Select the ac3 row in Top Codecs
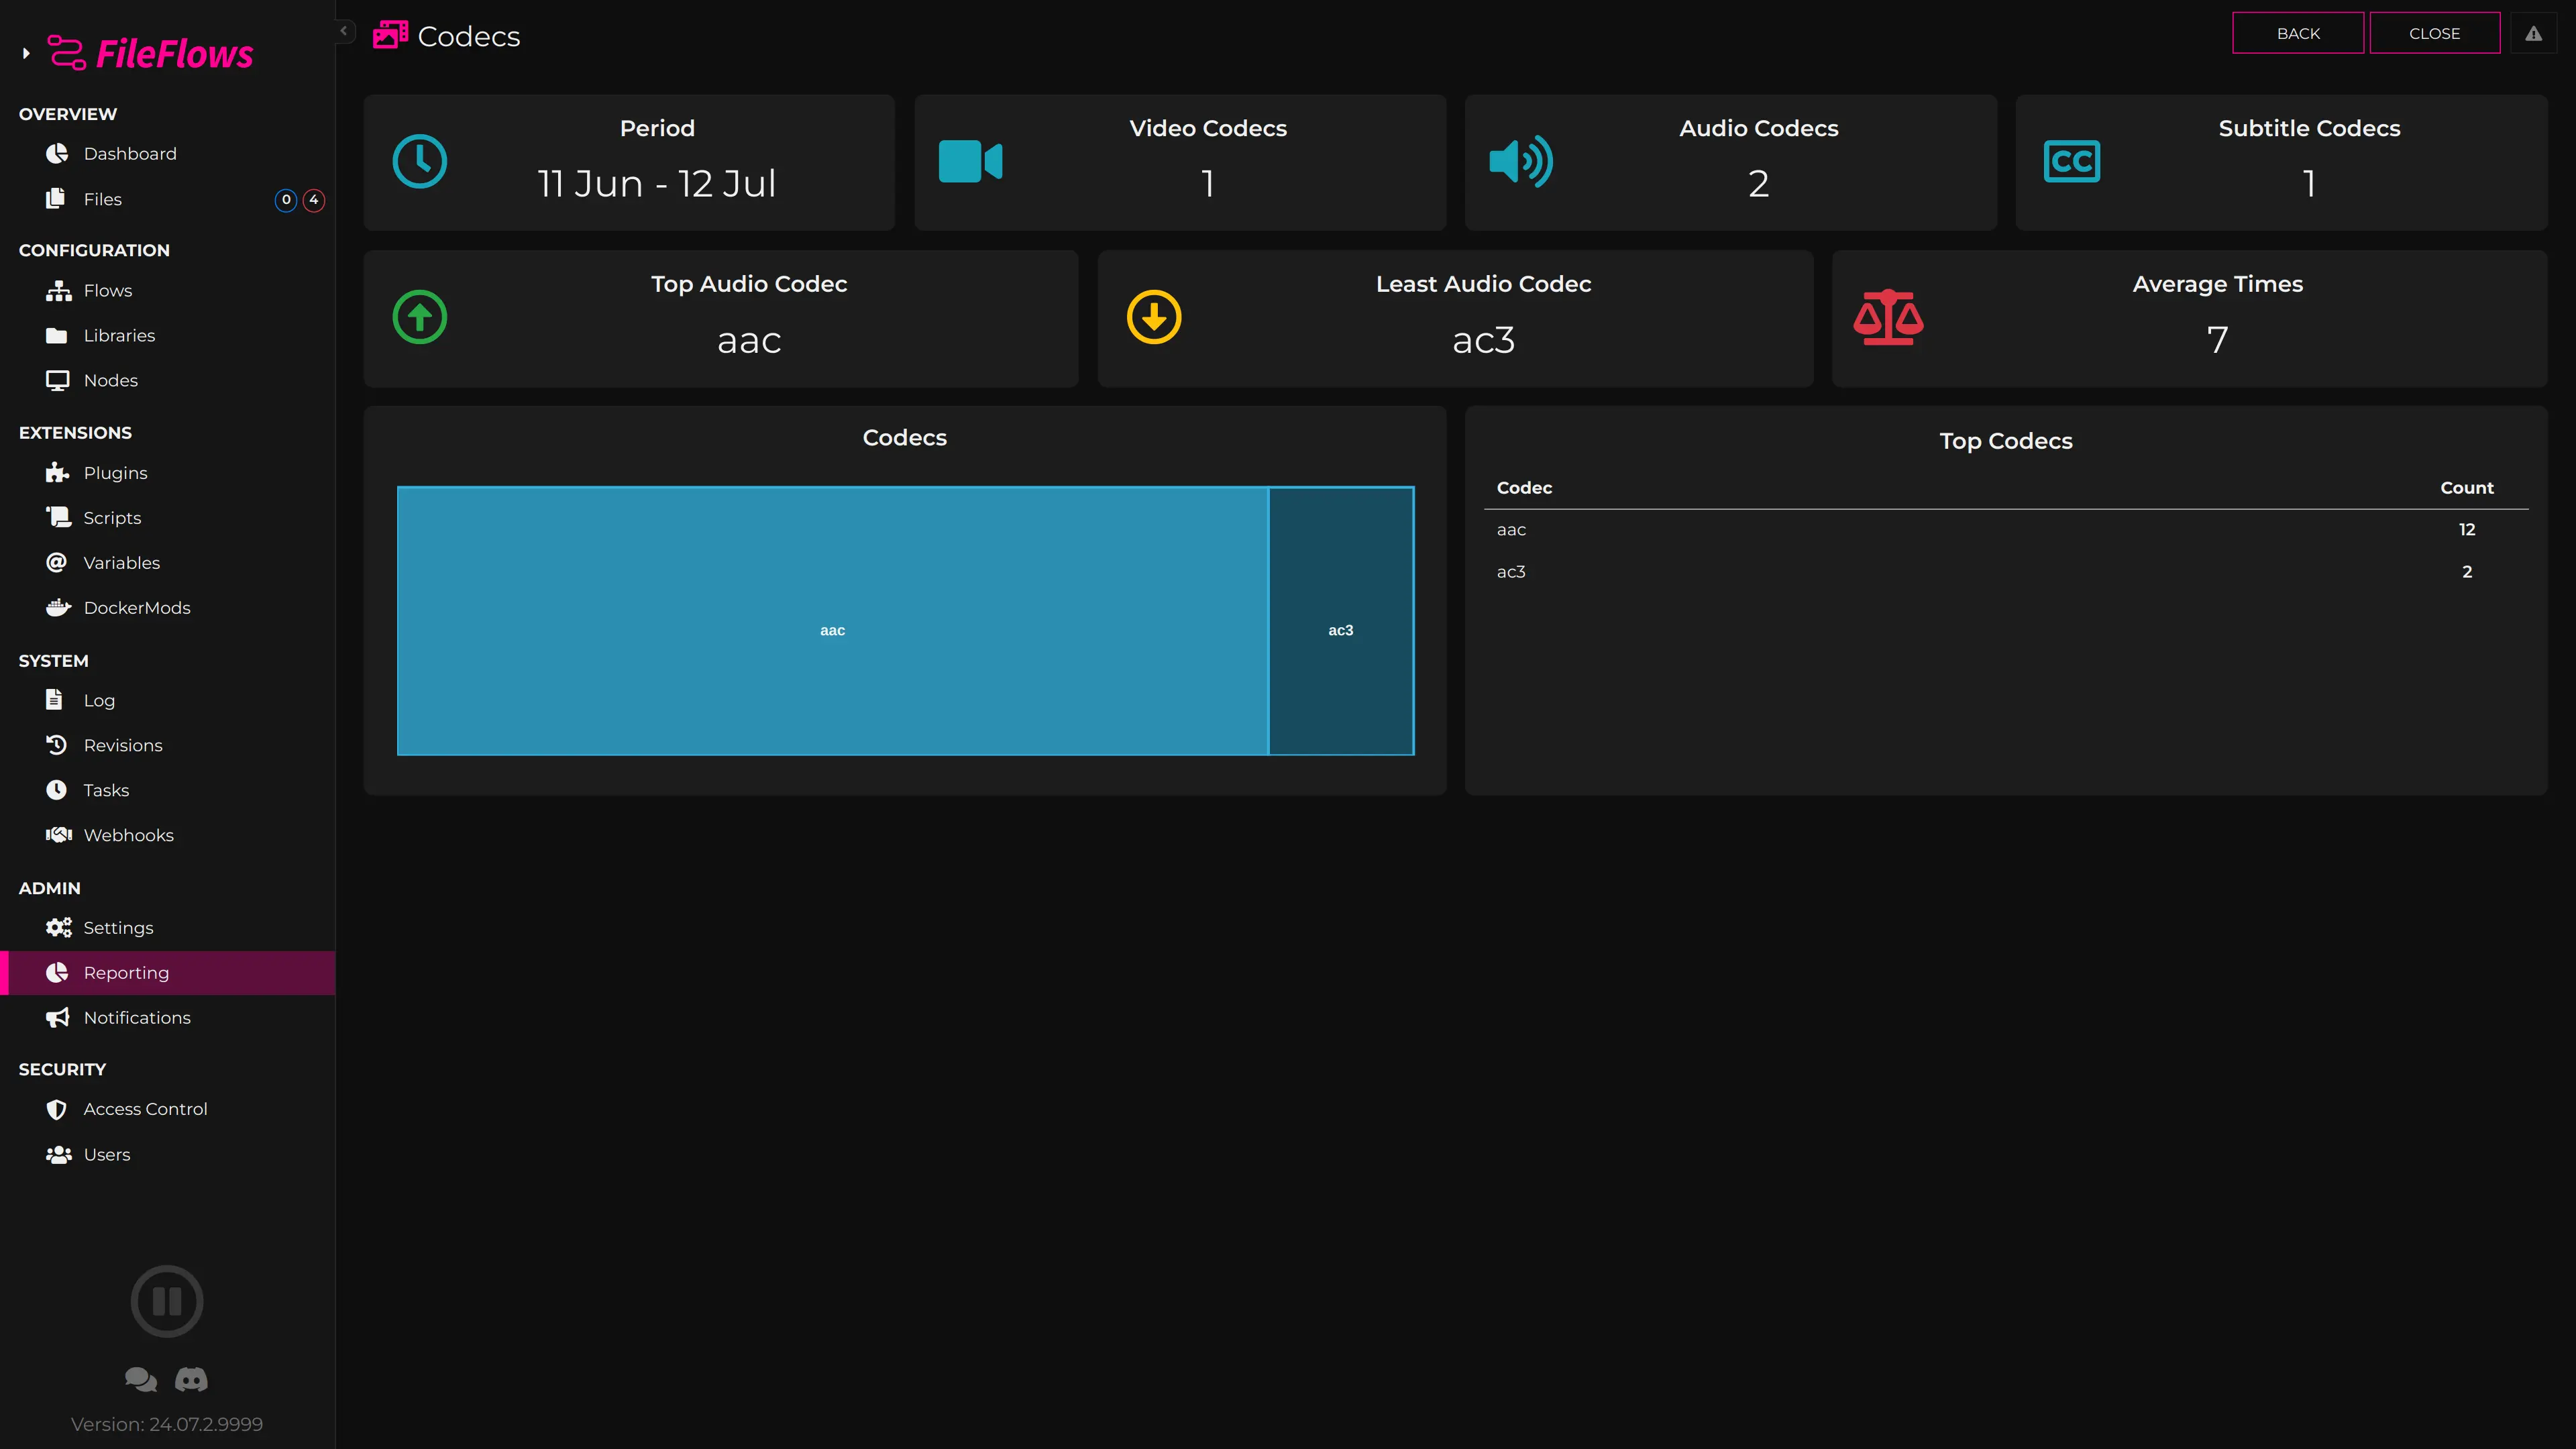This screenshot has width=2576, height=1449. click(2006, 572)
